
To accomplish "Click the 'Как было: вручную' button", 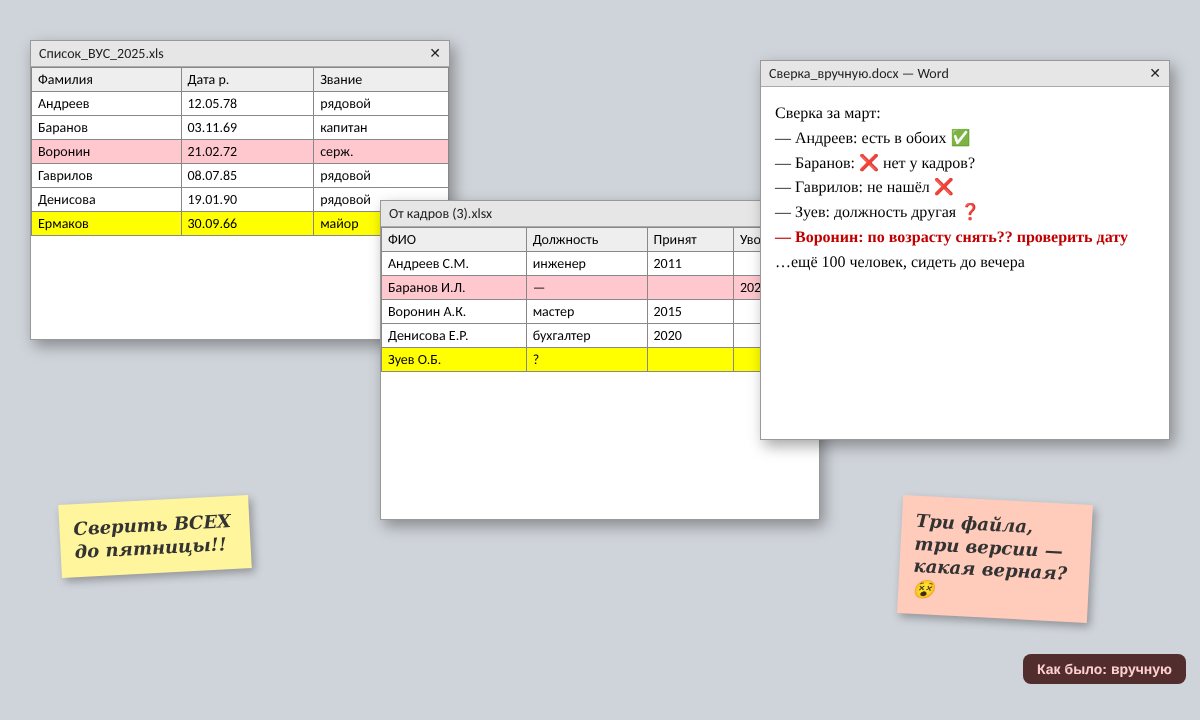I will pyautogui.click(x=1104, y=669).
